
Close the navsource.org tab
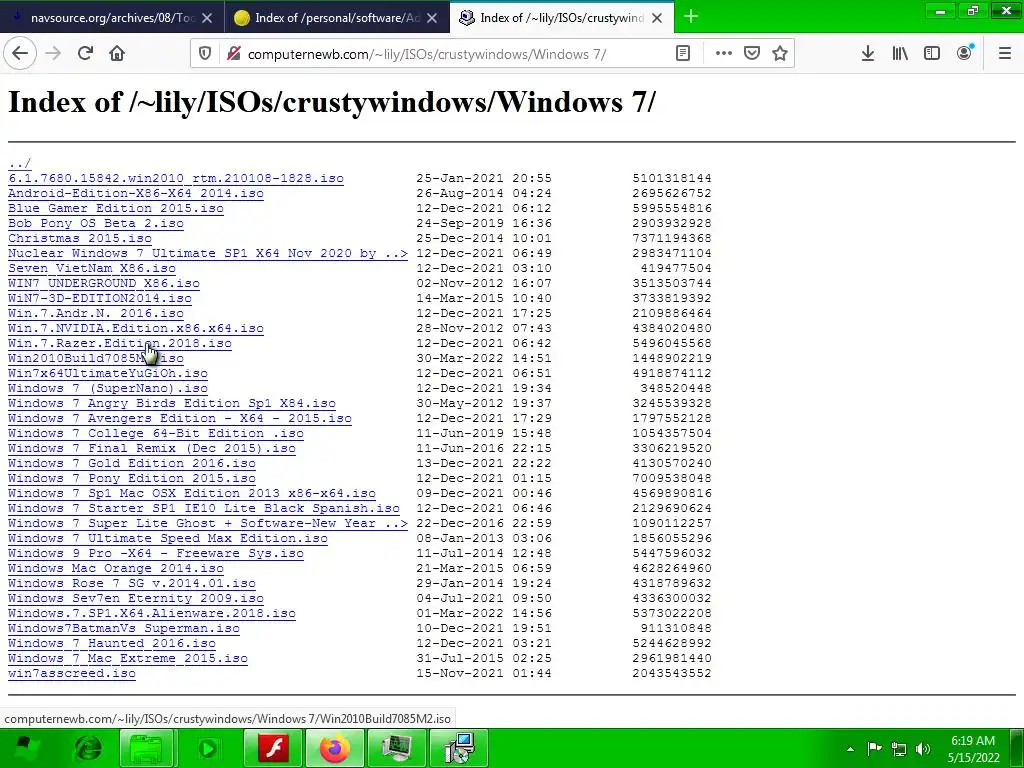(x=207, y=18)
